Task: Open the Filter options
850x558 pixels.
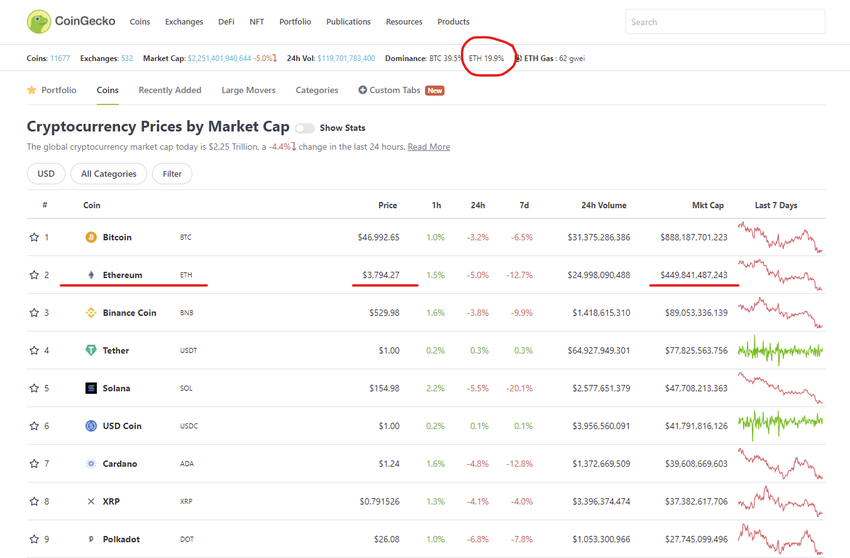Action: 172,174
